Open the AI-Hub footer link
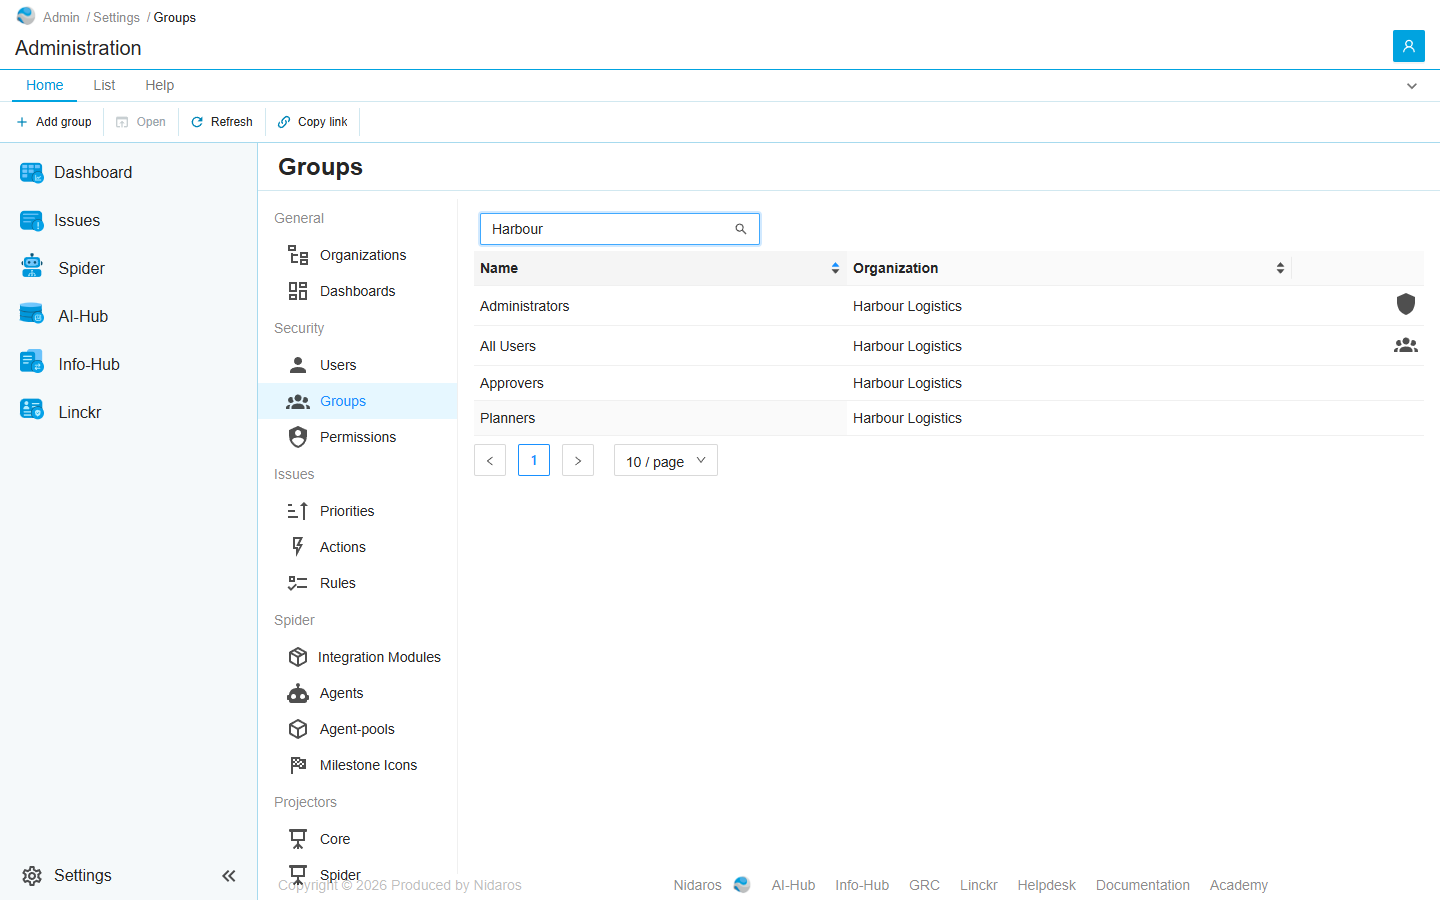Screen dimensions: 1440x900 (x=793, y=885)
